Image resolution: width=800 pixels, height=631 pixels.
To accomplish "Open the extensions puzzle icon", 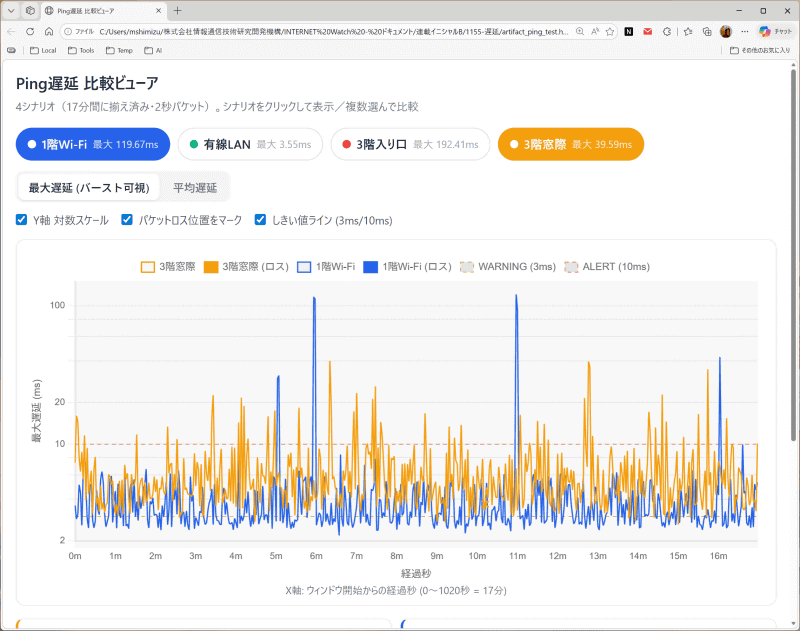I will click(667, 32).
